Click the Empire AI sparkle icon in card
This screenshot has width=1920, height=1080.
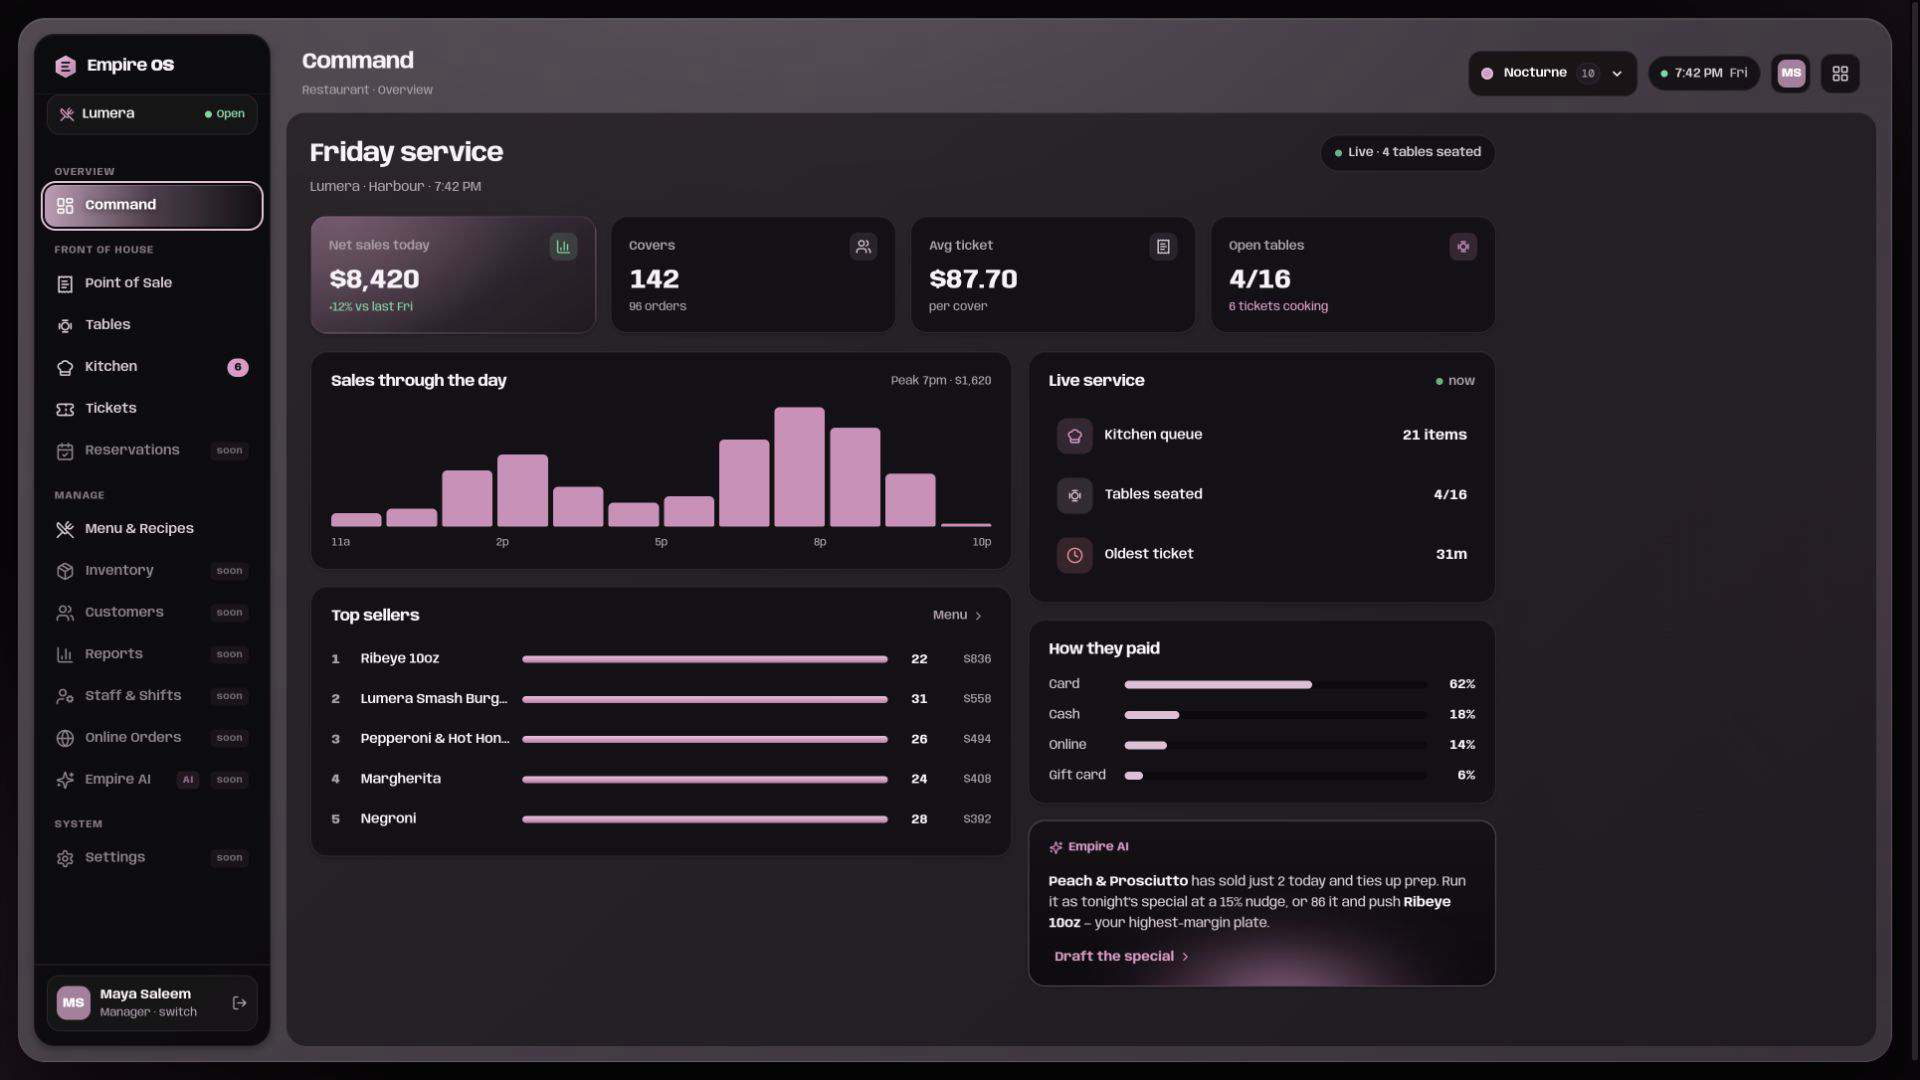1056,848
